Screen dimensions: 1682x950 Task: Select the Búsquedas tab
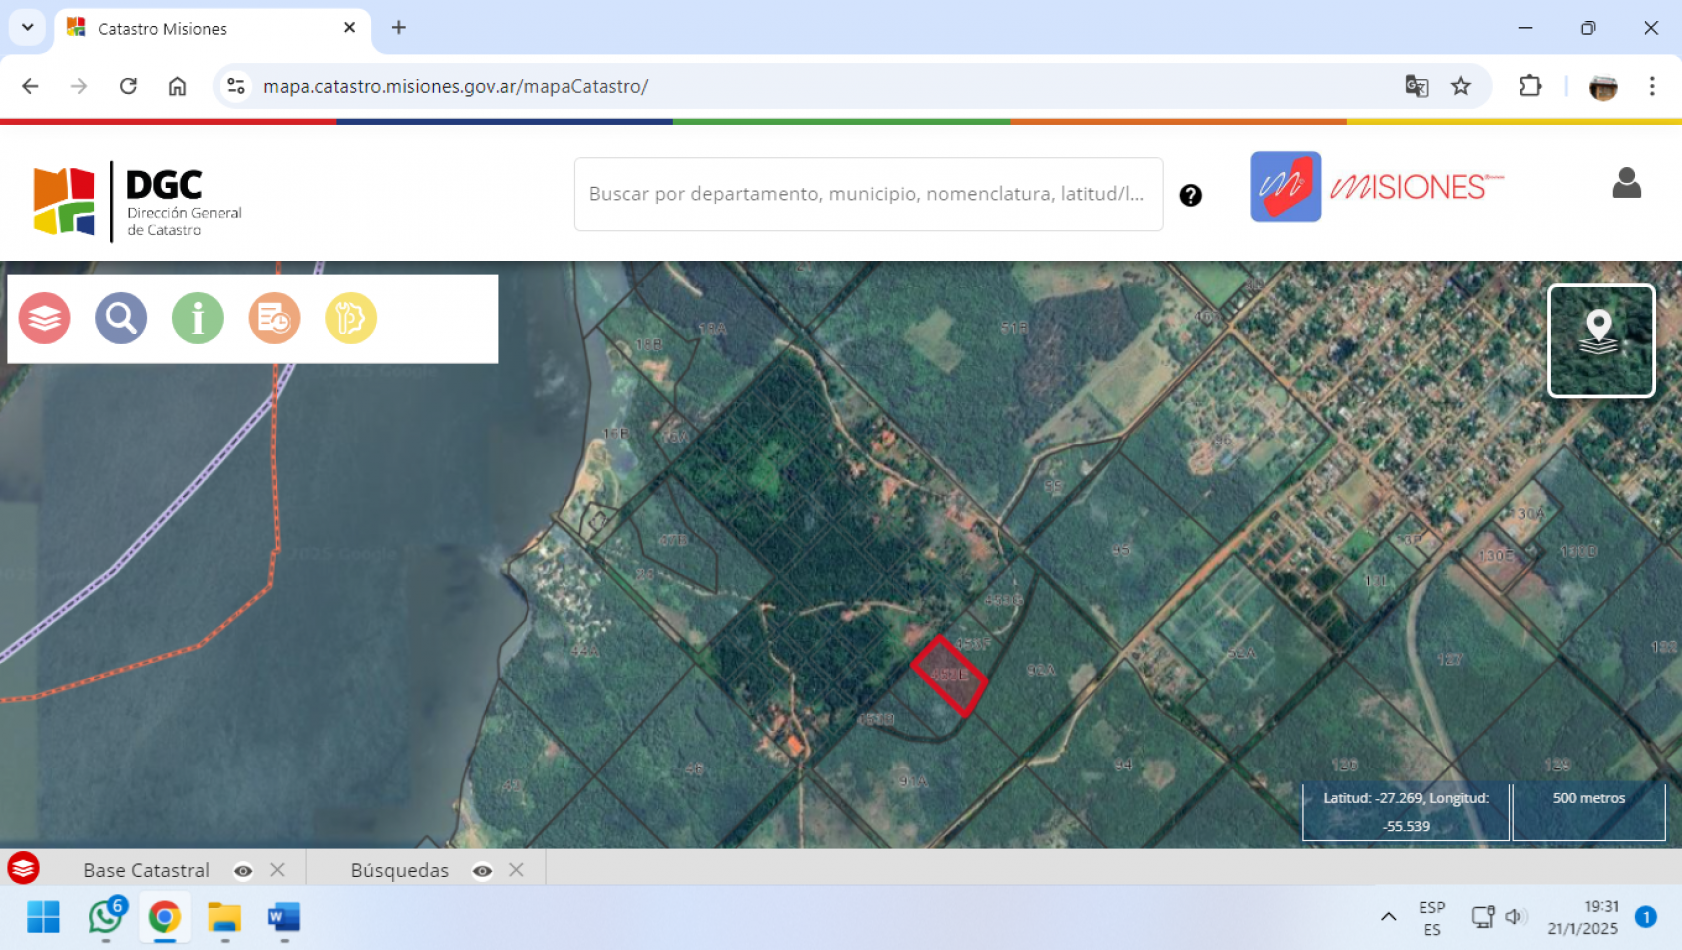(400, 870)
